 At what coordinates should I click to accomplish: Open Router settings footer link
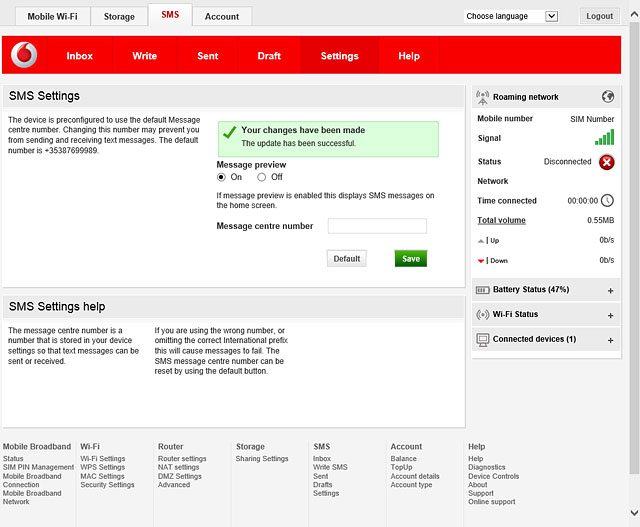[x=182, y=459]
